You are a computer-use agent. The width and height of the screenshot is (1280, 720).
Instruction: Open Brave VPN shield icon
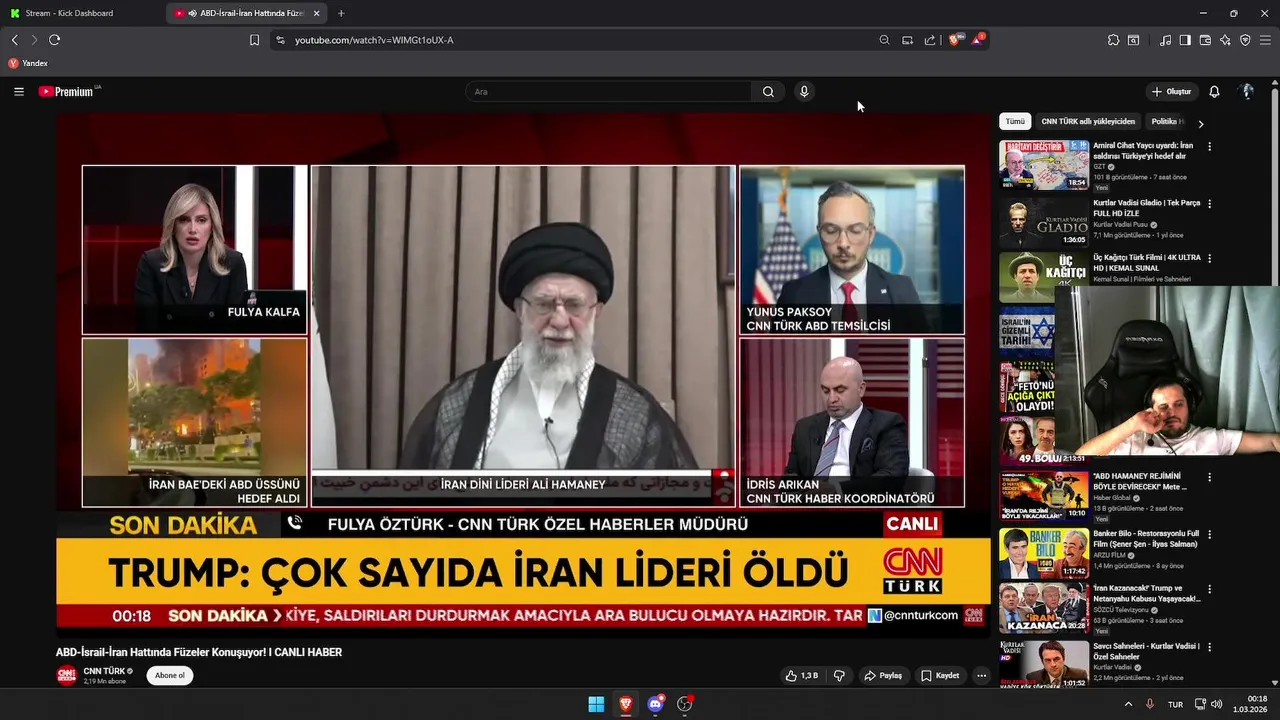[x=1245, y=40]
